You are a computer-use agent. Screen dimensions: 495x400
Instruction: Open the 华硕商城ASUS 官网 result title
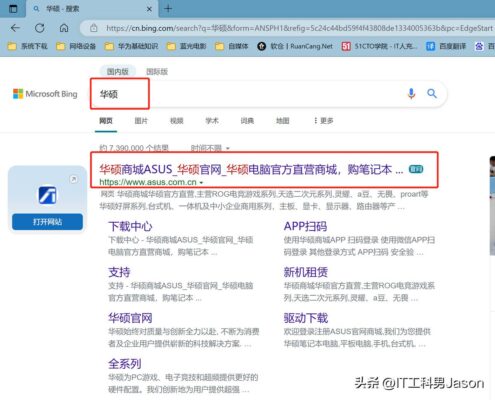(251, 170)
